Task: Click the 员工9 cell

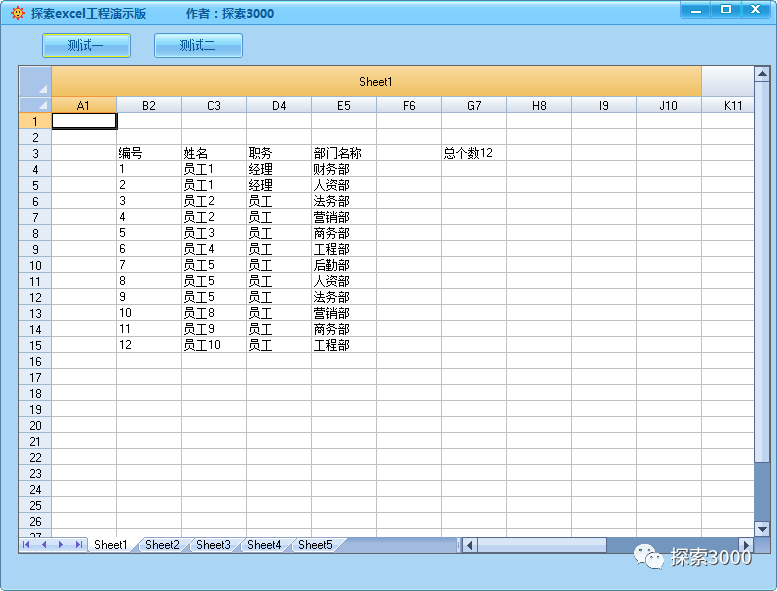Action: [x=214, y=329]
